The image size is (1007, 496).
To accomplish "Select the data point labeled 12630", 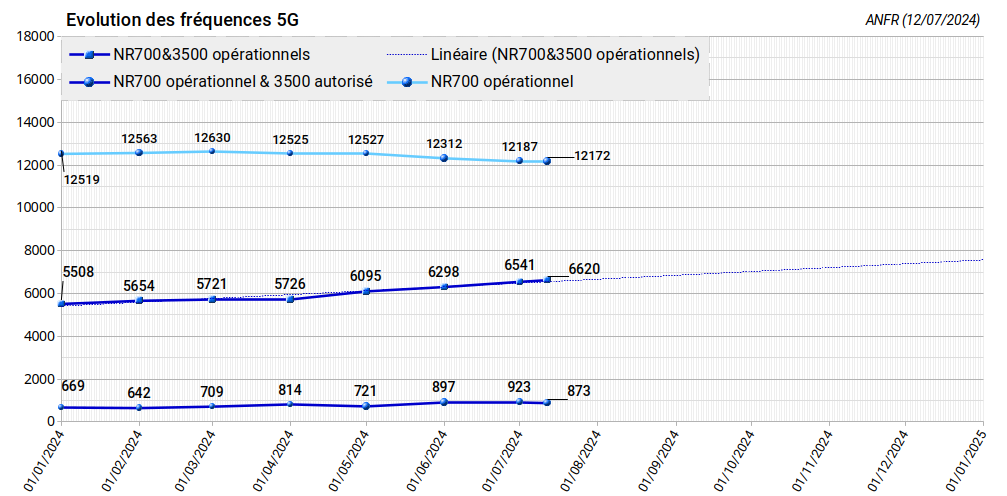I will pyautogui.click(x=212, y=151).
